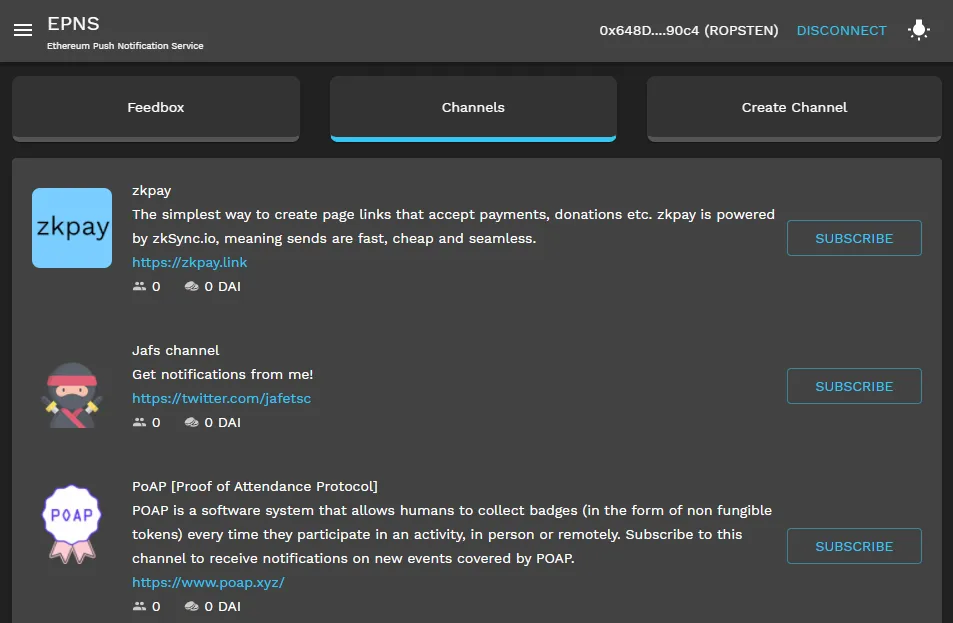This screenshot has width=953, height=623.
Task: Toggle the light/dark theme bulb
Action: (x=918, y=31)
